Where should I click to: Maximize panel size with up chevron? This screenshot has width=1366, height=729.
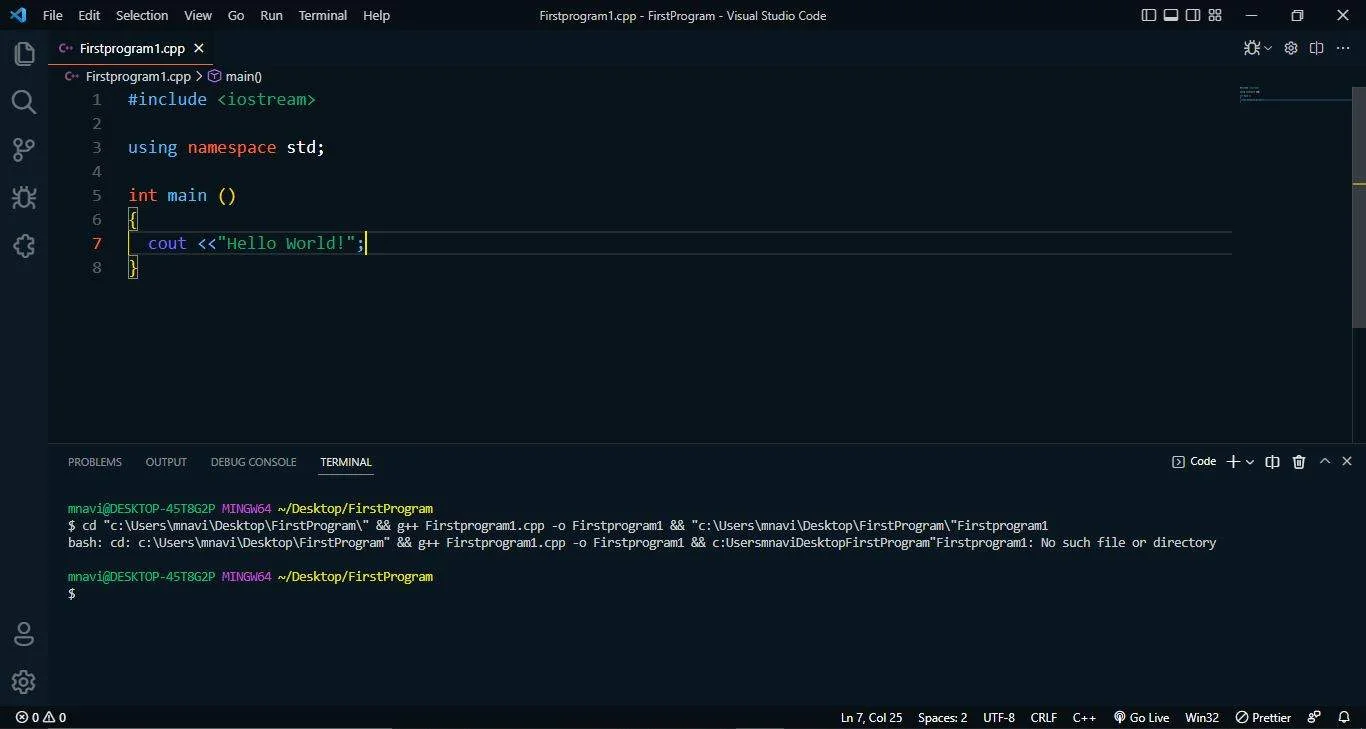pos(1325,461)
